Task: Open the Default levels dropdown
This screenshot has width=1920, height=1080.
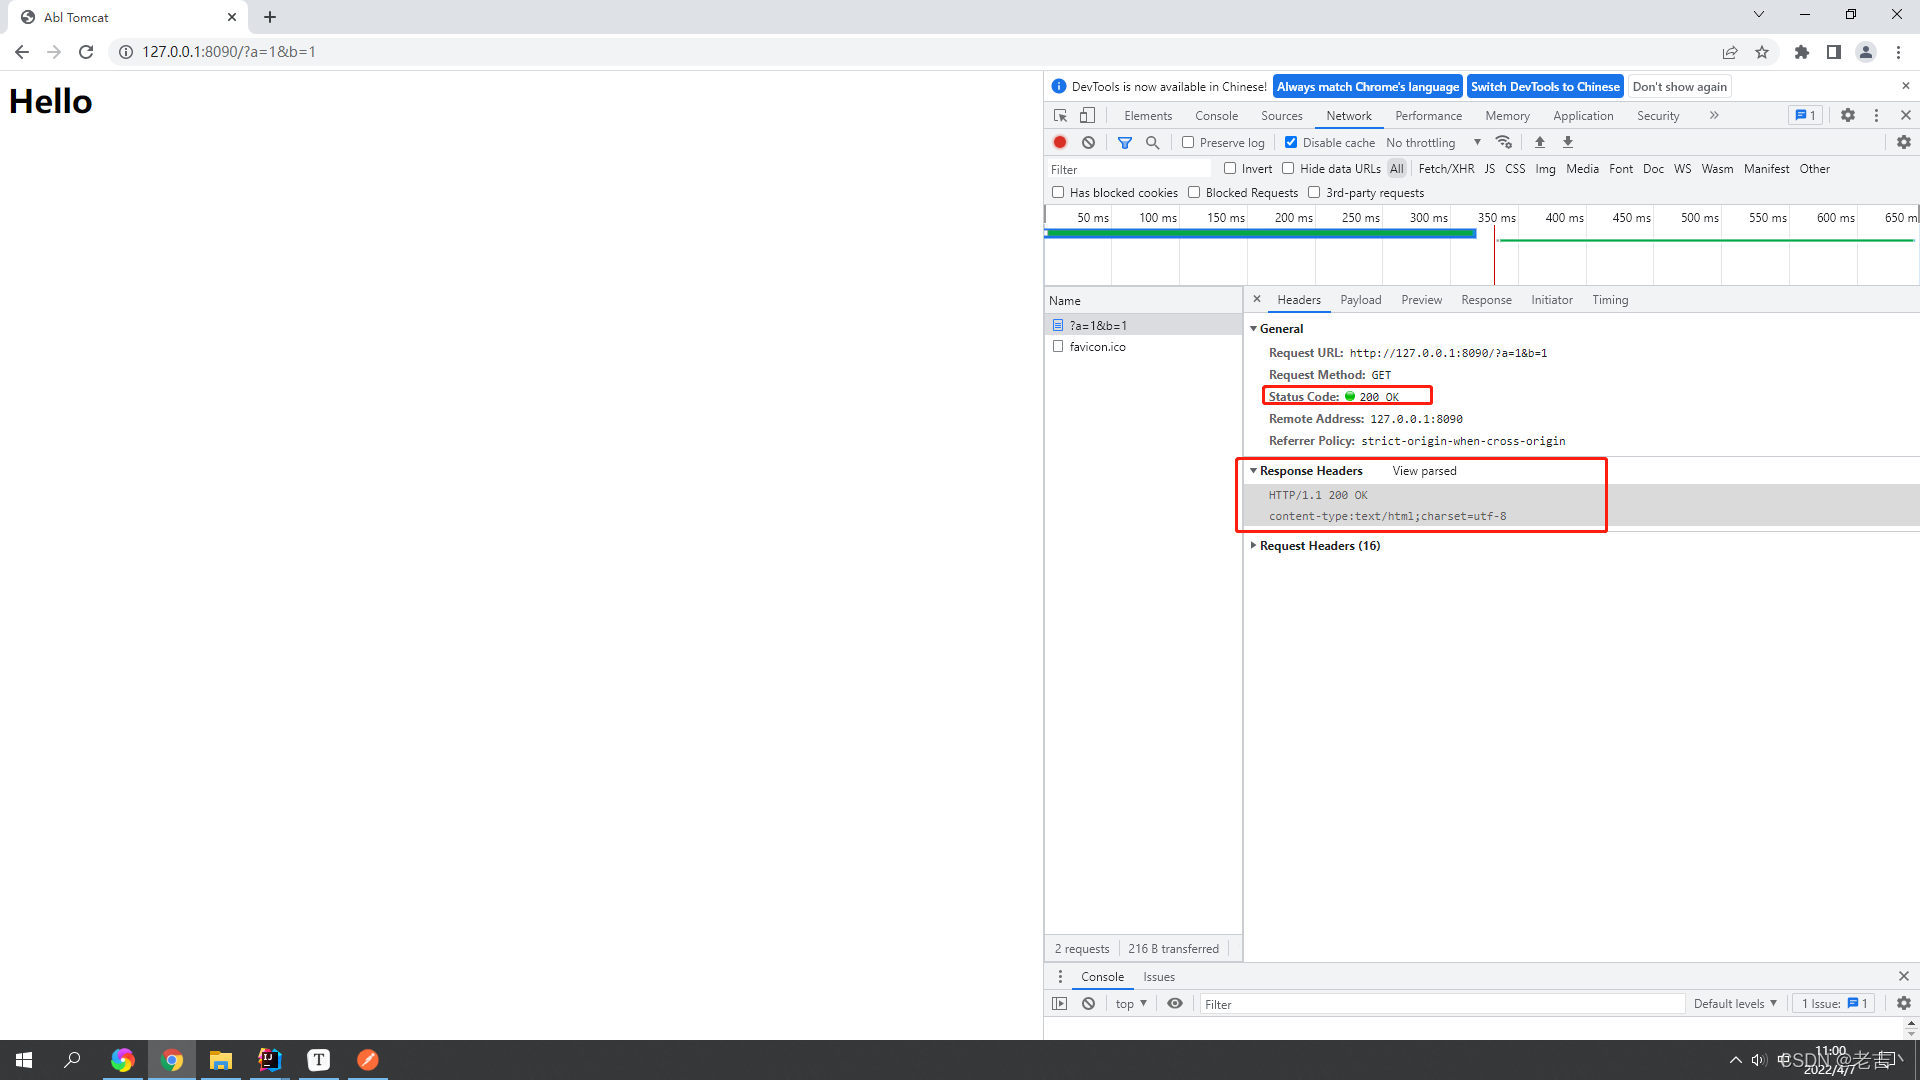Action: point(1735,1003)
